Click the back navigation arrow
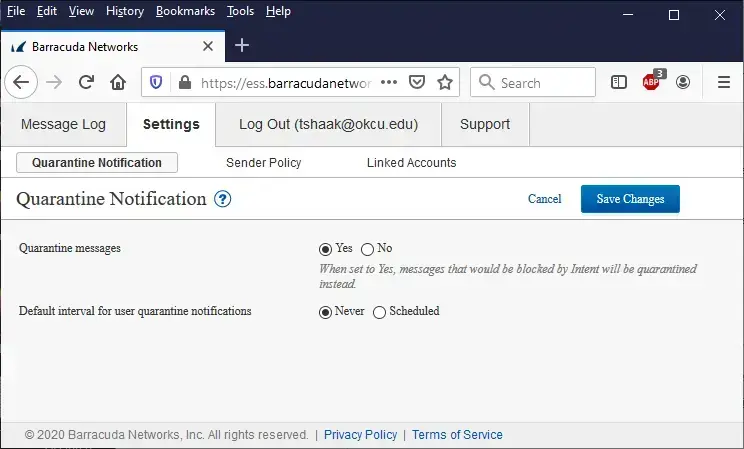Viewport: 744px width, 449px height. 22,82
